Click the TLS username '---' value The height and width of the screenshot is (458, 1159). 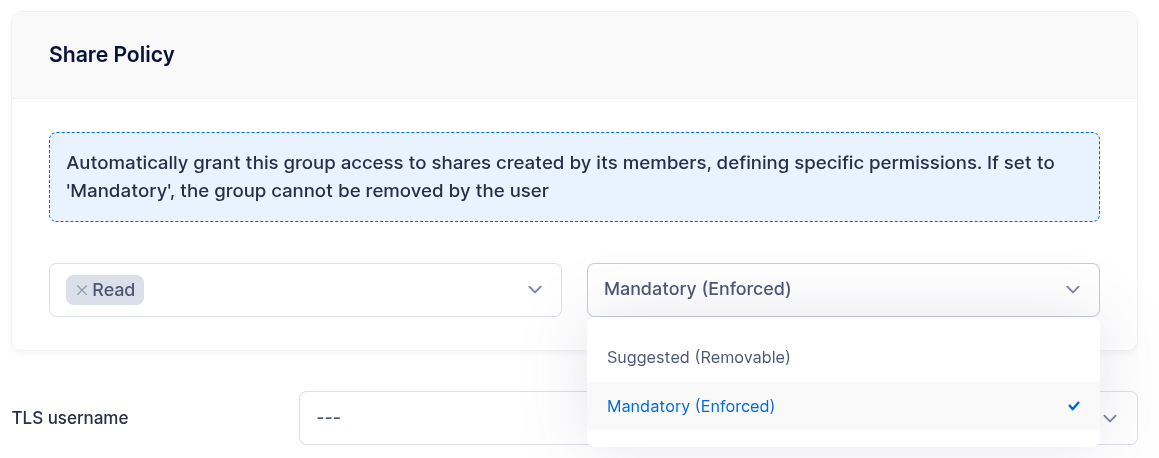click(329, 418)
